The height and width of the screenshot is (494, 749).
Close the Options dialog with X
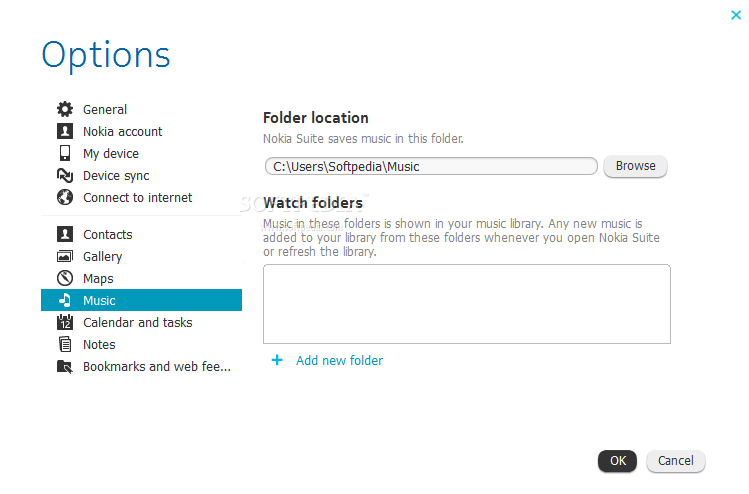click(x=736, y=15)
